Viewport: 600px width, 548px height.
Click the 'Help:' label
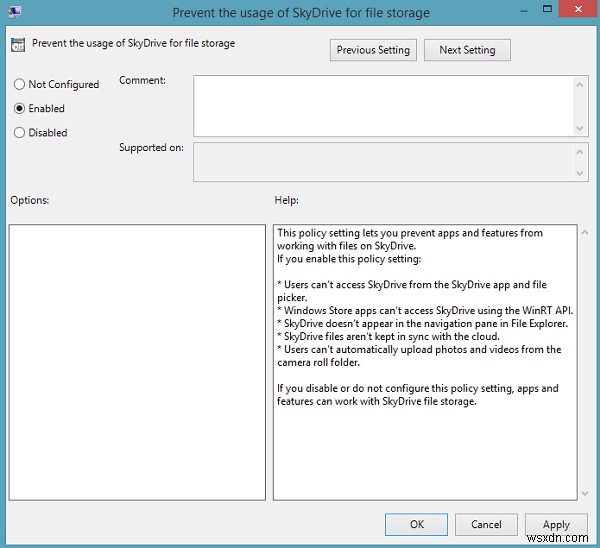pyautogui.click(x=286, y=200)
